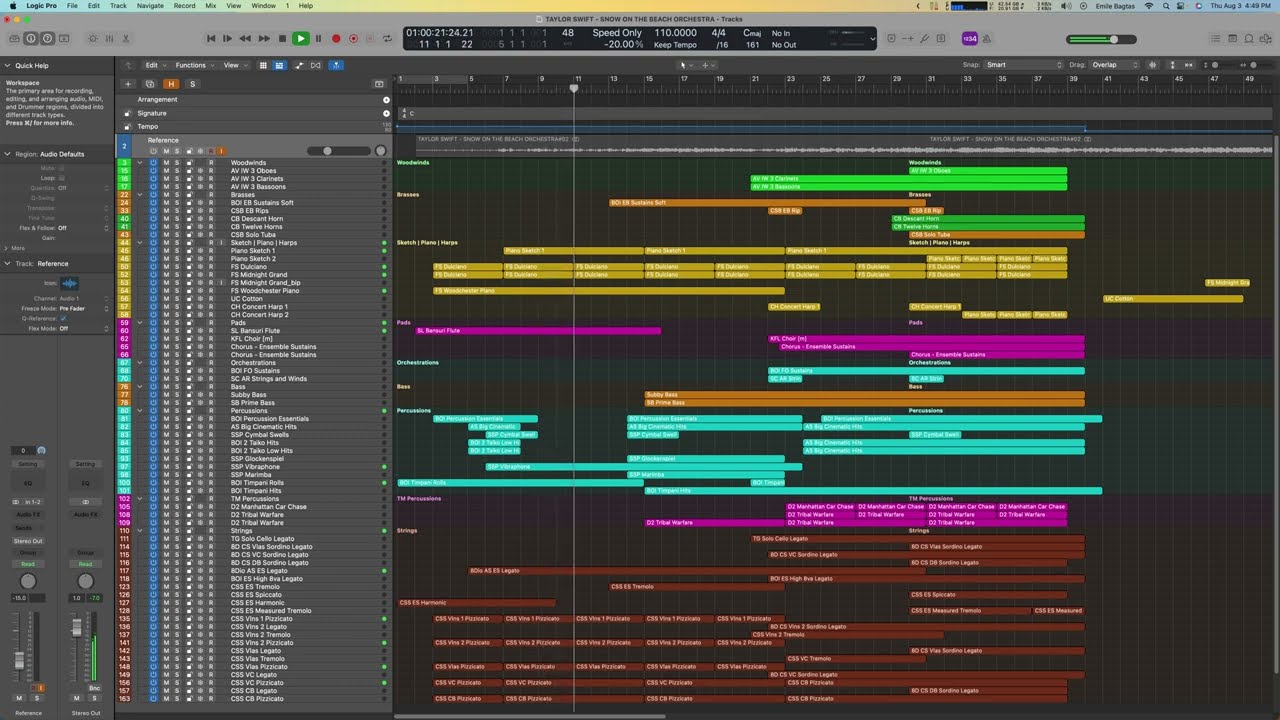Viewport: 1280px width, 720px height.
Task: Open the Navigate menu in menu bar
Action: tap(150, 6)
